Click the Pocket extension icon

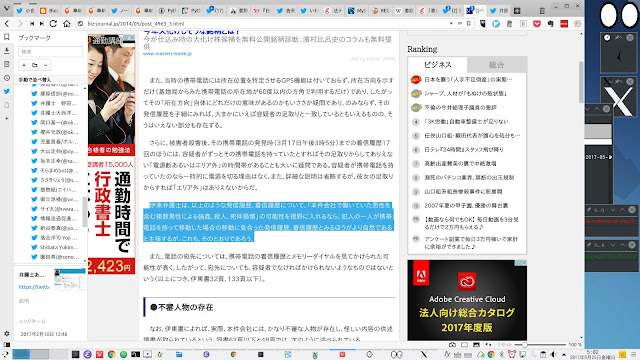pyautogui.click(x=537, y=24)
